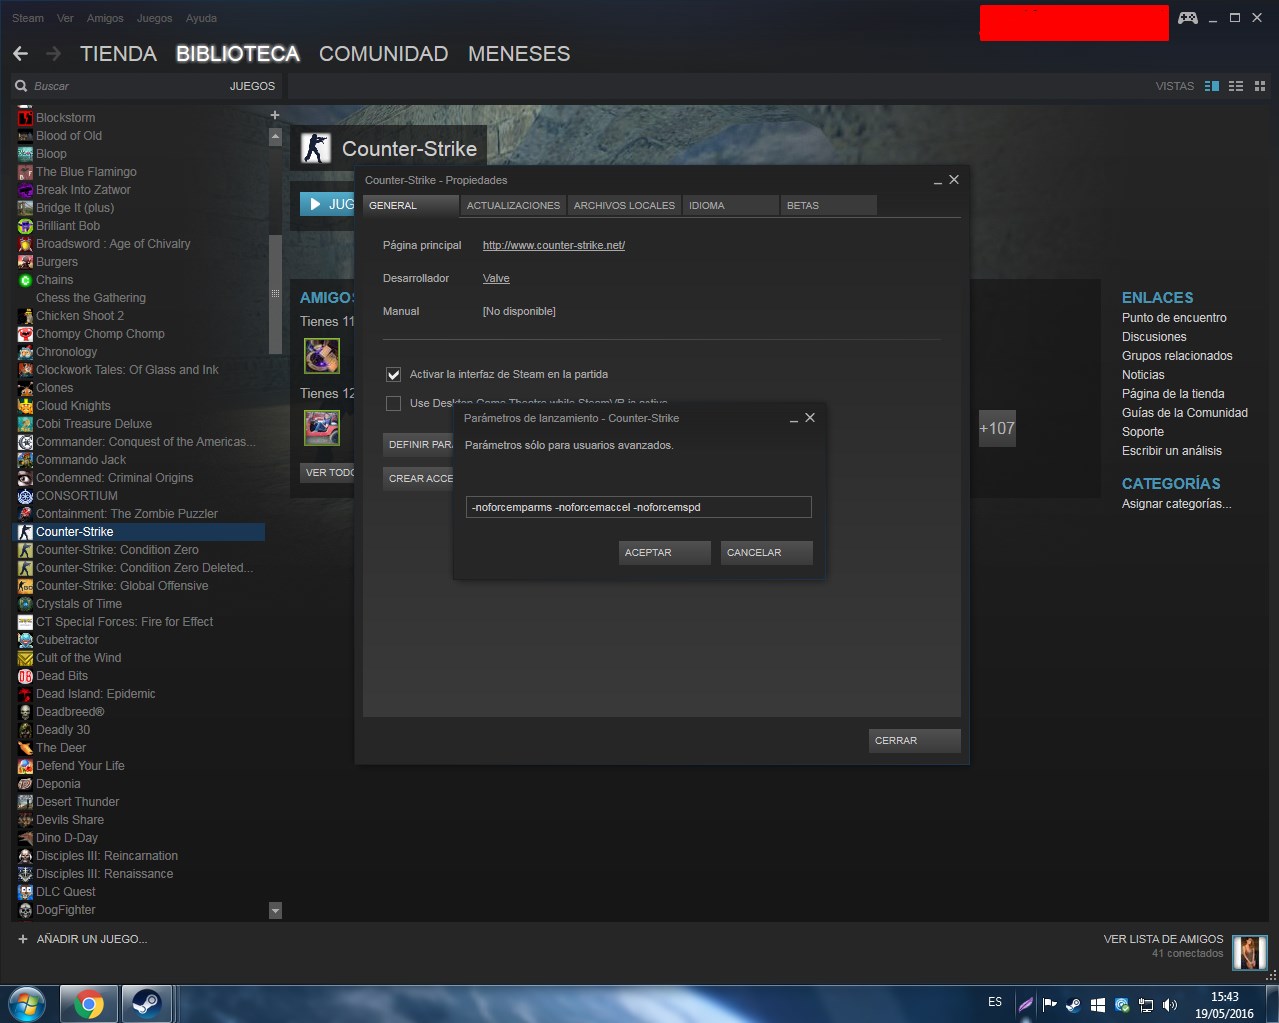Click the Chains game icon
The width and height of the screenshot is (1279, 1023).
(26, 280)
